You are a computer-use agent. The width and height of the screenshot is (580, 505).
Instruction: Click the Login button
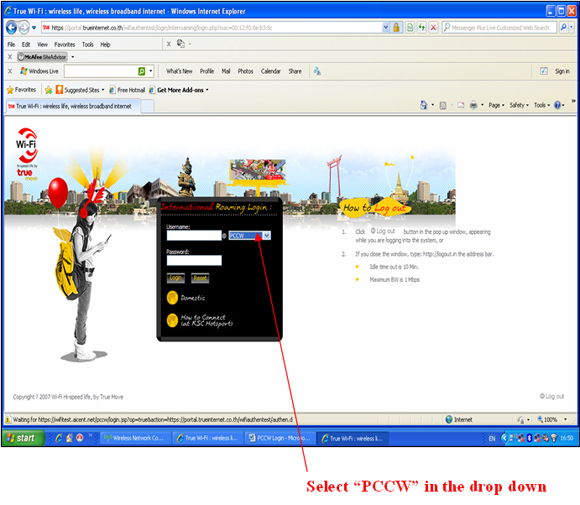pyautogui.click(x=176, y=278)
